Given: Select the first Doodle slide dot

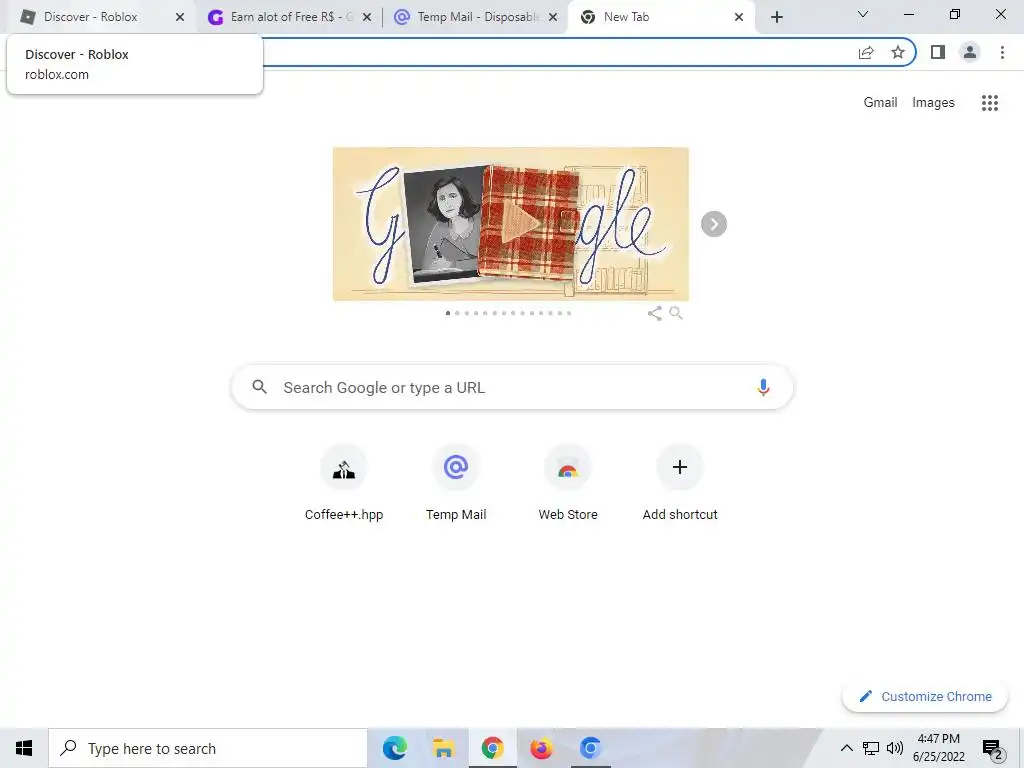Looking at the screenshot, I should (x=447, y=313).
